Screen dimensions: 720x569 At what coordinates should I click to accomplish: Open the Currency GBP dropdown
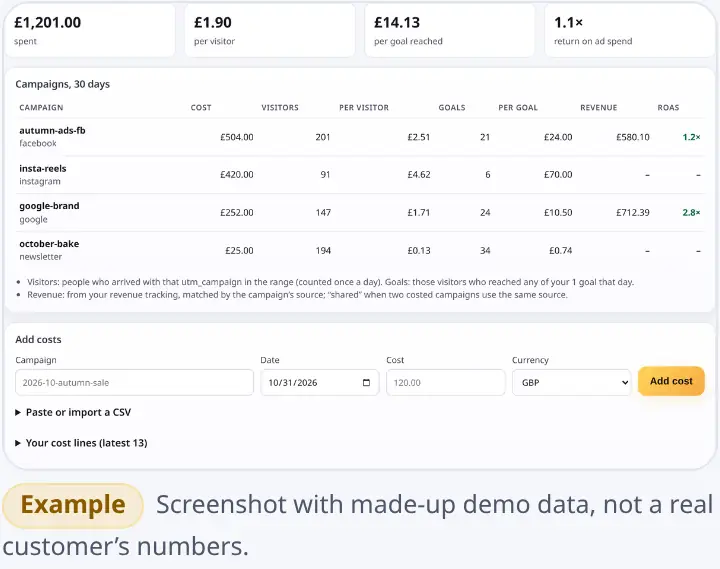(572, 383)
